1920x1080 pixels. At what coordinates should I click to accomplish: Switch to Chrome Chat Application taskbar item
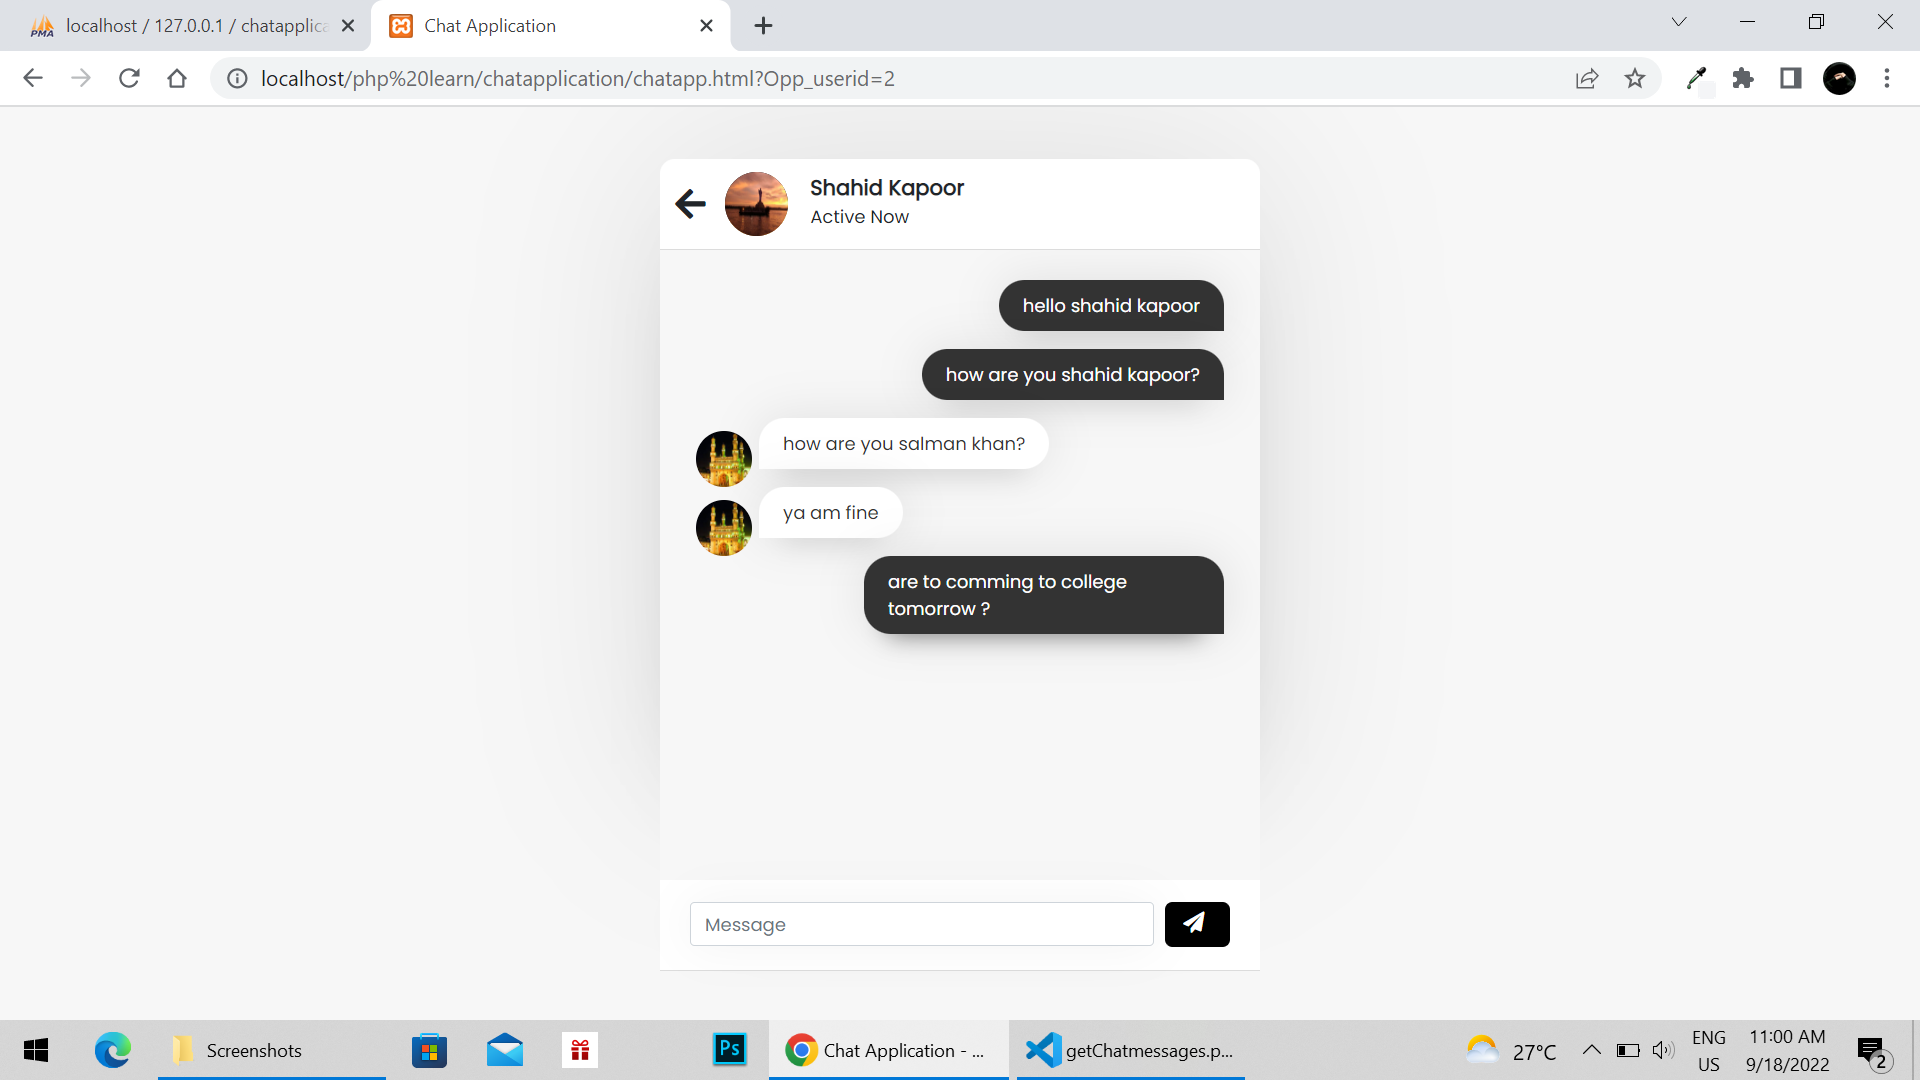pos(888,1050)
